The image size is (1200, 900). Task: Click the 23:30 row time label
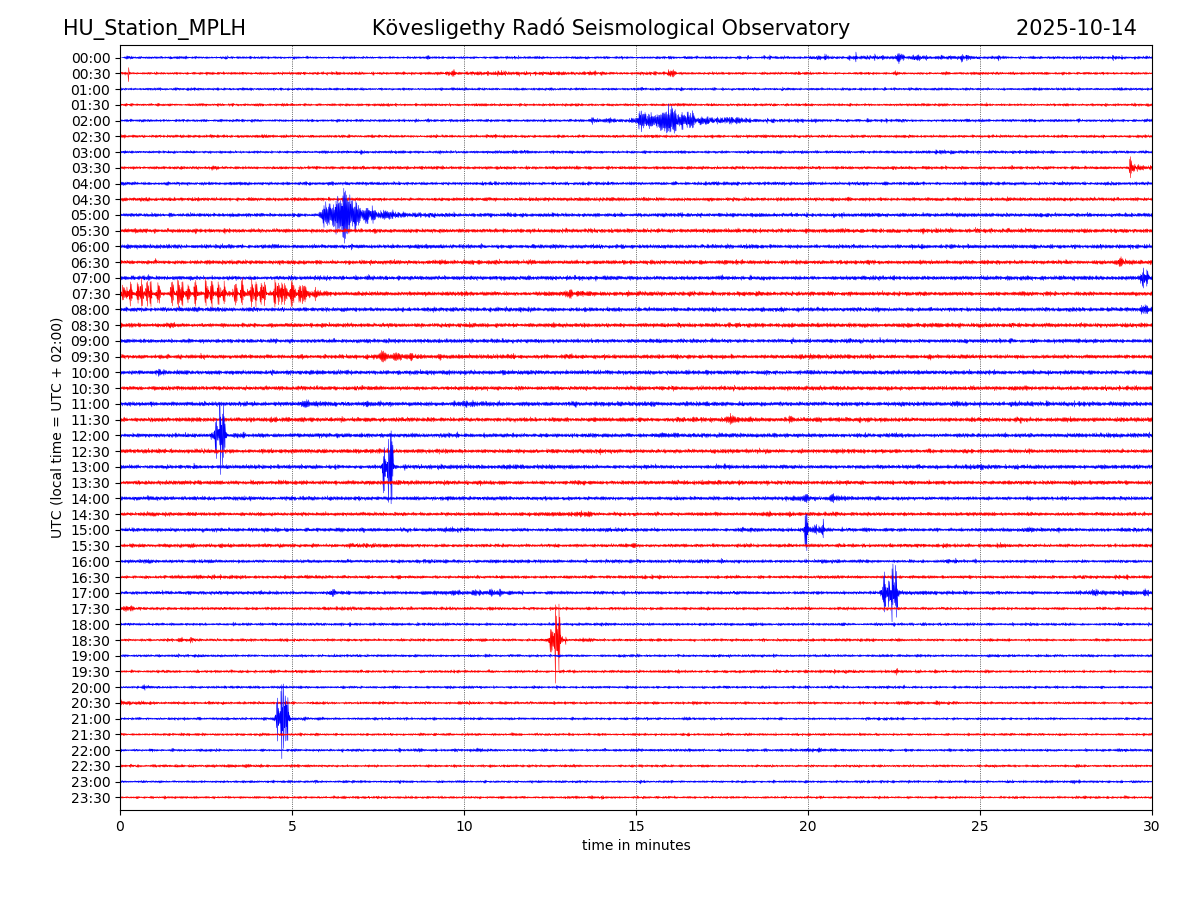[x=90, y=798]
